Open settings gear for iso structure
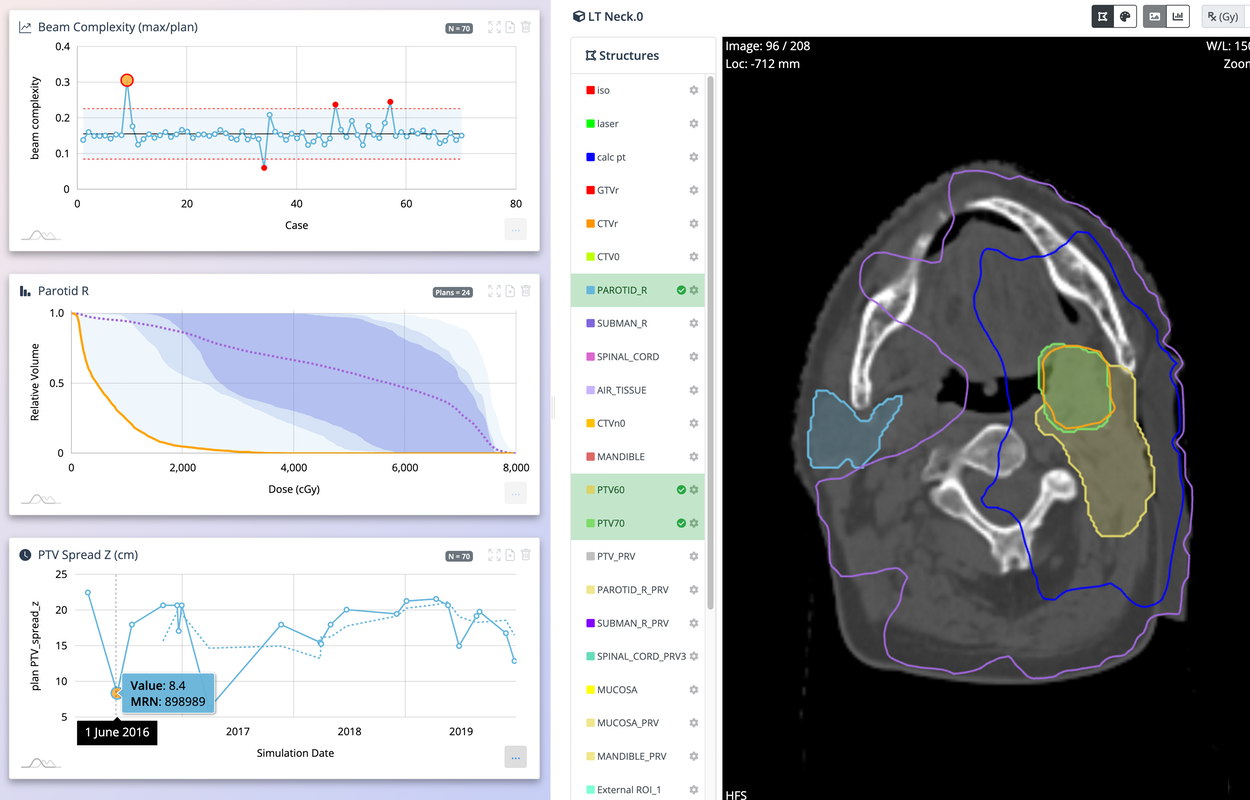Viewport: 1250px width, 800px height. coord(694,91)
